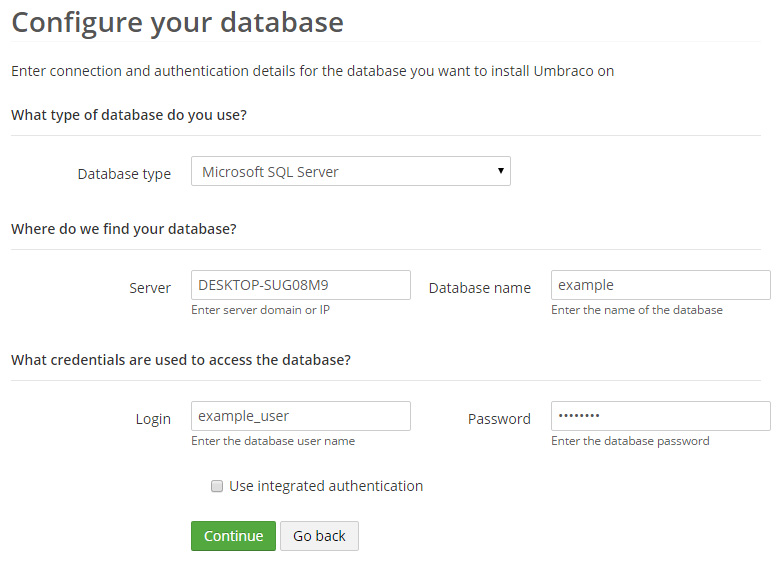Open the Database type dropdown
This screenshot has width=781, height=566.
[350, 171]
